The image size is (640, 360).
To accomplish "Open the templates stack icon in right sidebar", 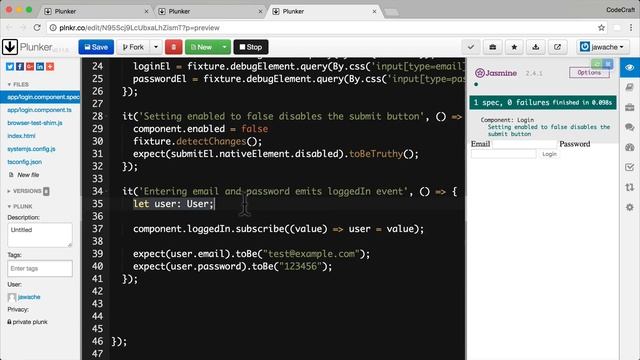I will 629,87.
